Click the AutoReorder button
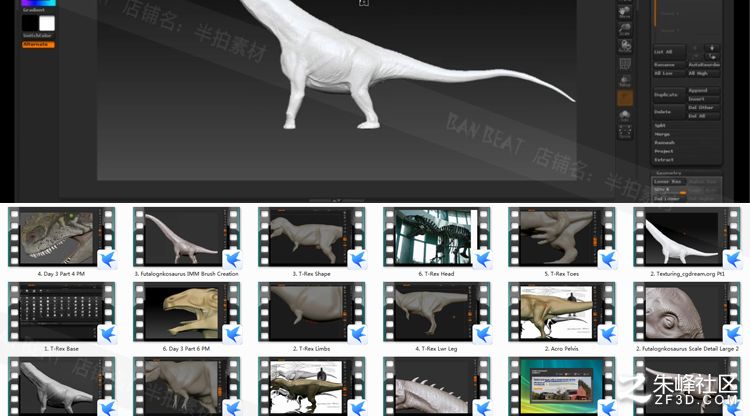 (x=704, y=65)
